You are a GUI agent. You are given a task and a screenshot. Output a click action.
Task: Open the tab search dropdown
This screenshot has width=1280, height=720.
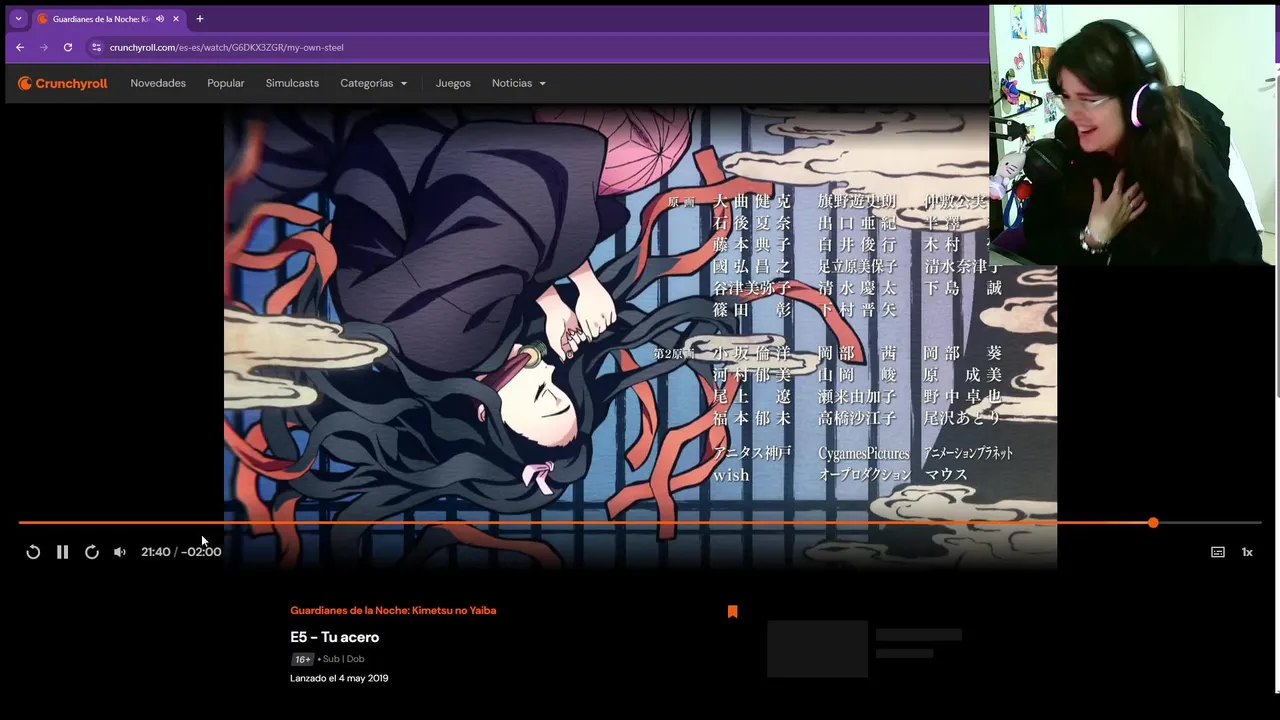click(18, 19)
